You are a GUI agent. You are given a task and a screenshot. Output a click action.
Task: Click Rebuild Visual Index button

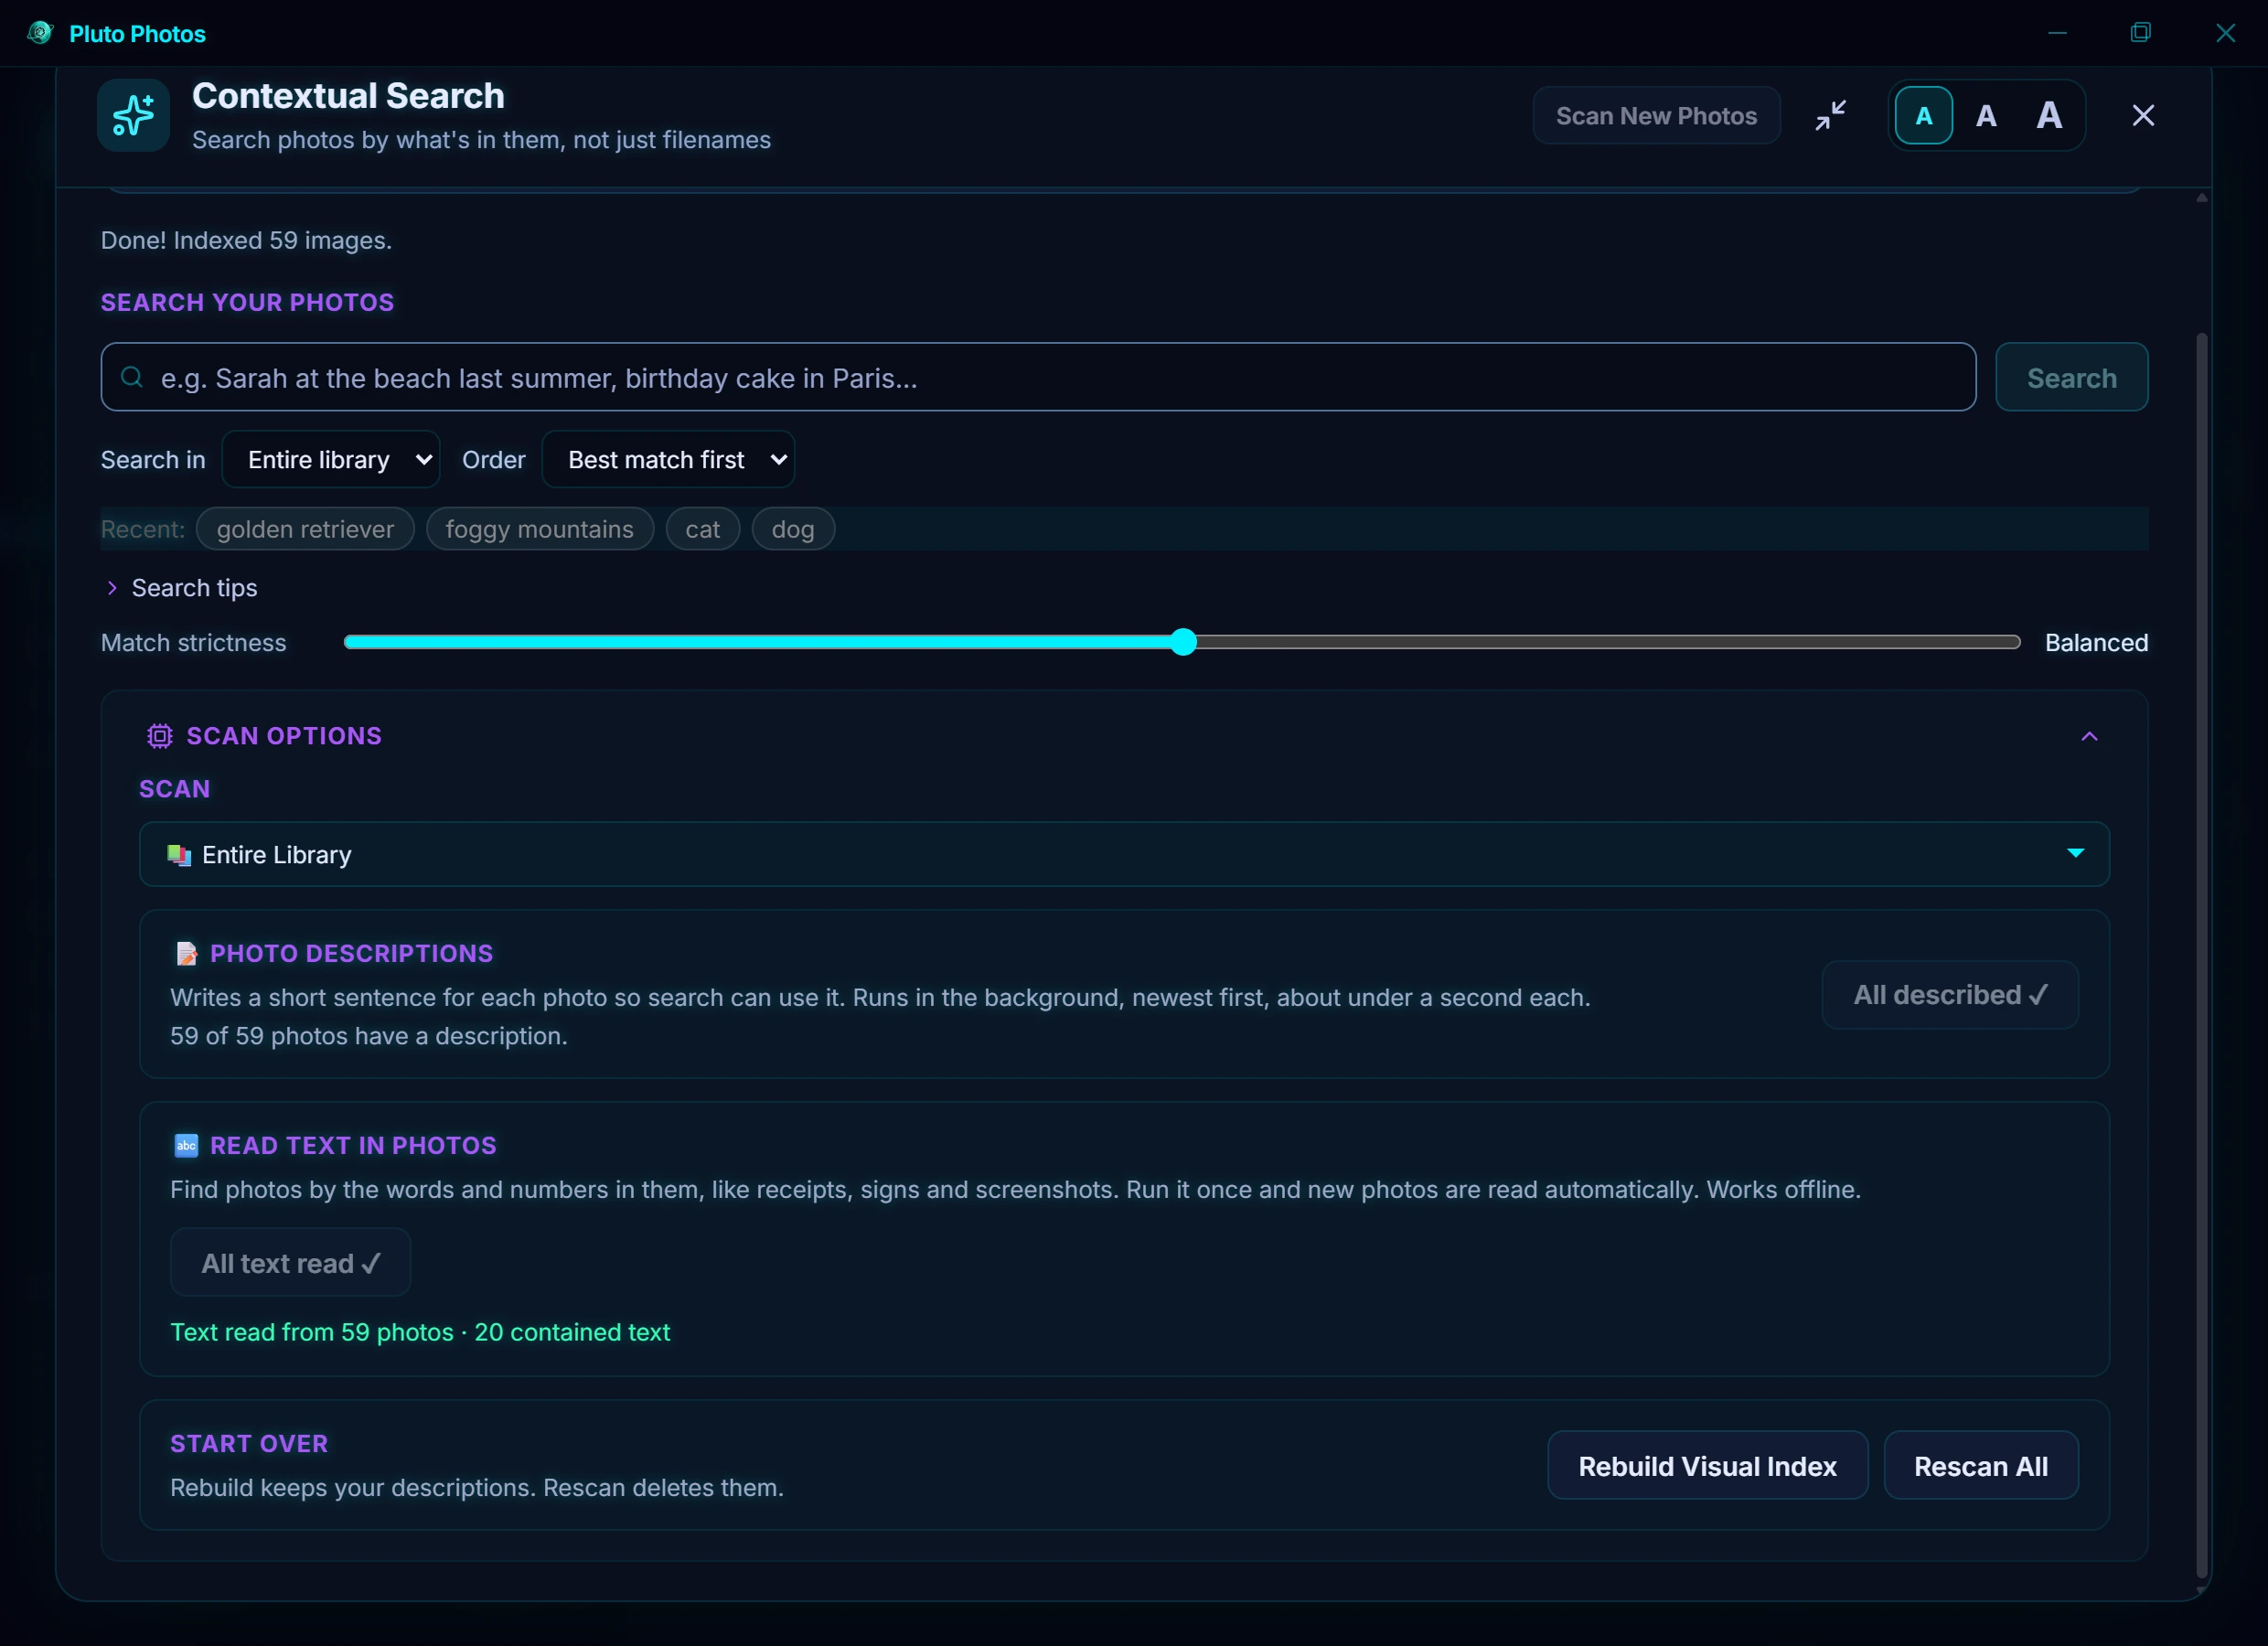coord(1707,1466)
